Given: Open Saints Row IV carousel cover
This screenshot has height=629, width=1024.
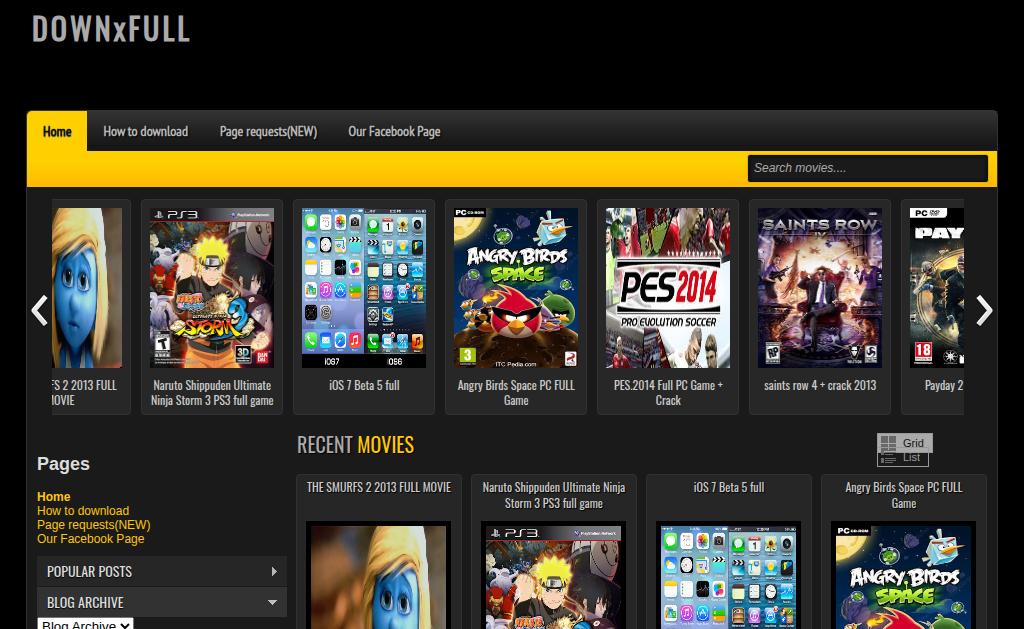Looking at the screenshot, I should (820, 288).
